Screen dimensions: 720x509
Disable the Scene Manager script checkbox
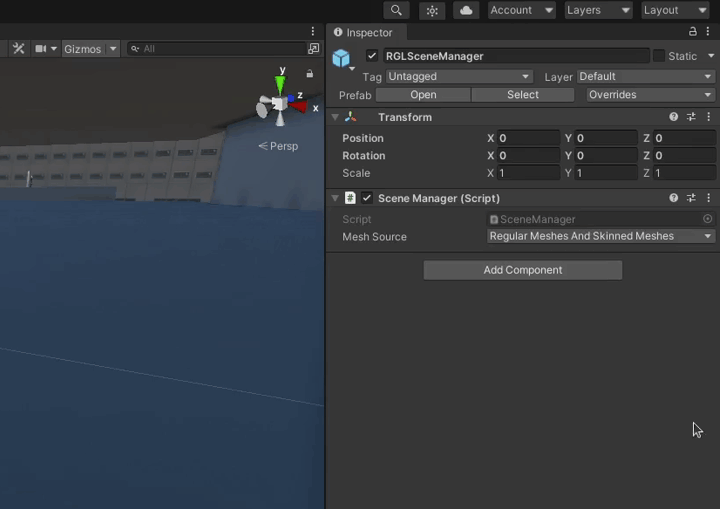coord(366,198)
